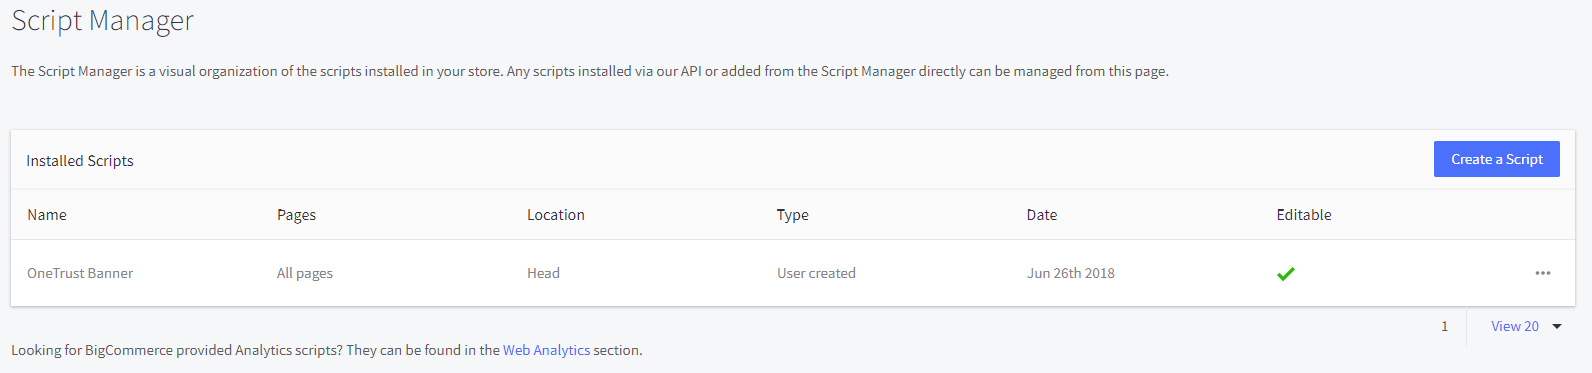Open the three-dot actions menu for OneTrust Banner
Image resolution: width=1592 pixels, height=373 pixels.
(x=1543, y=273)
